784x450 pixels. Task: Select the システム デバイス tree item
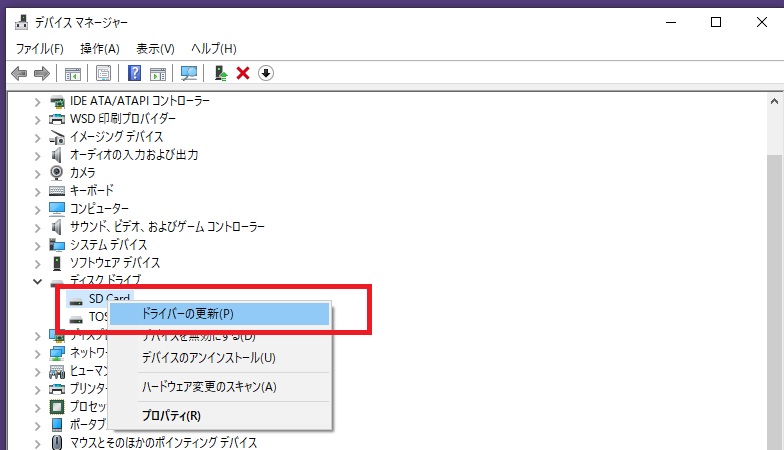coord(108,245)
